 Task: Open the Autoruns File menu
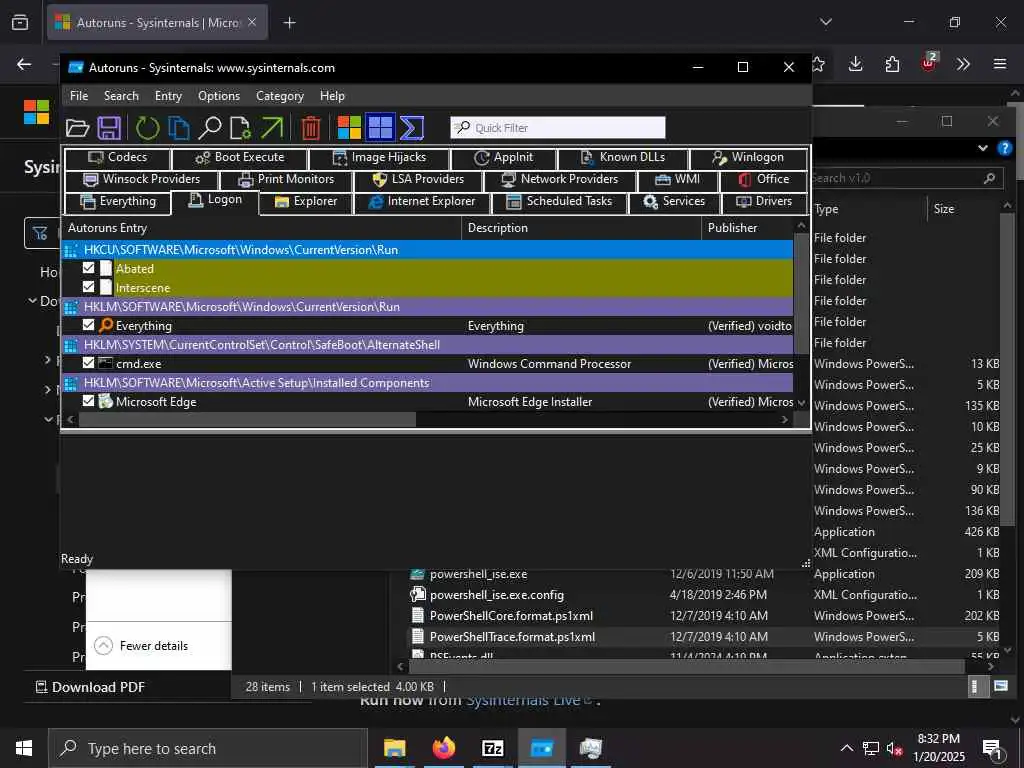click(79, 95)
